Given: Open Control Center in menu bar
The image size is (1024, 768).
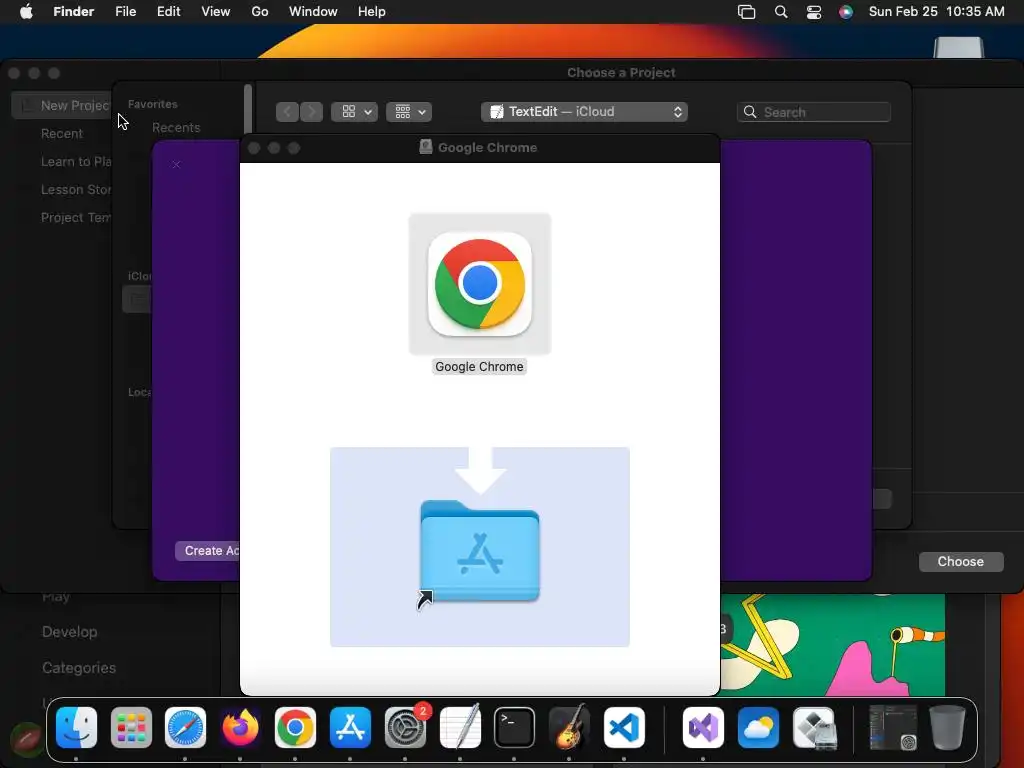Looking at the screenshot, I should (x=814, y=12).
